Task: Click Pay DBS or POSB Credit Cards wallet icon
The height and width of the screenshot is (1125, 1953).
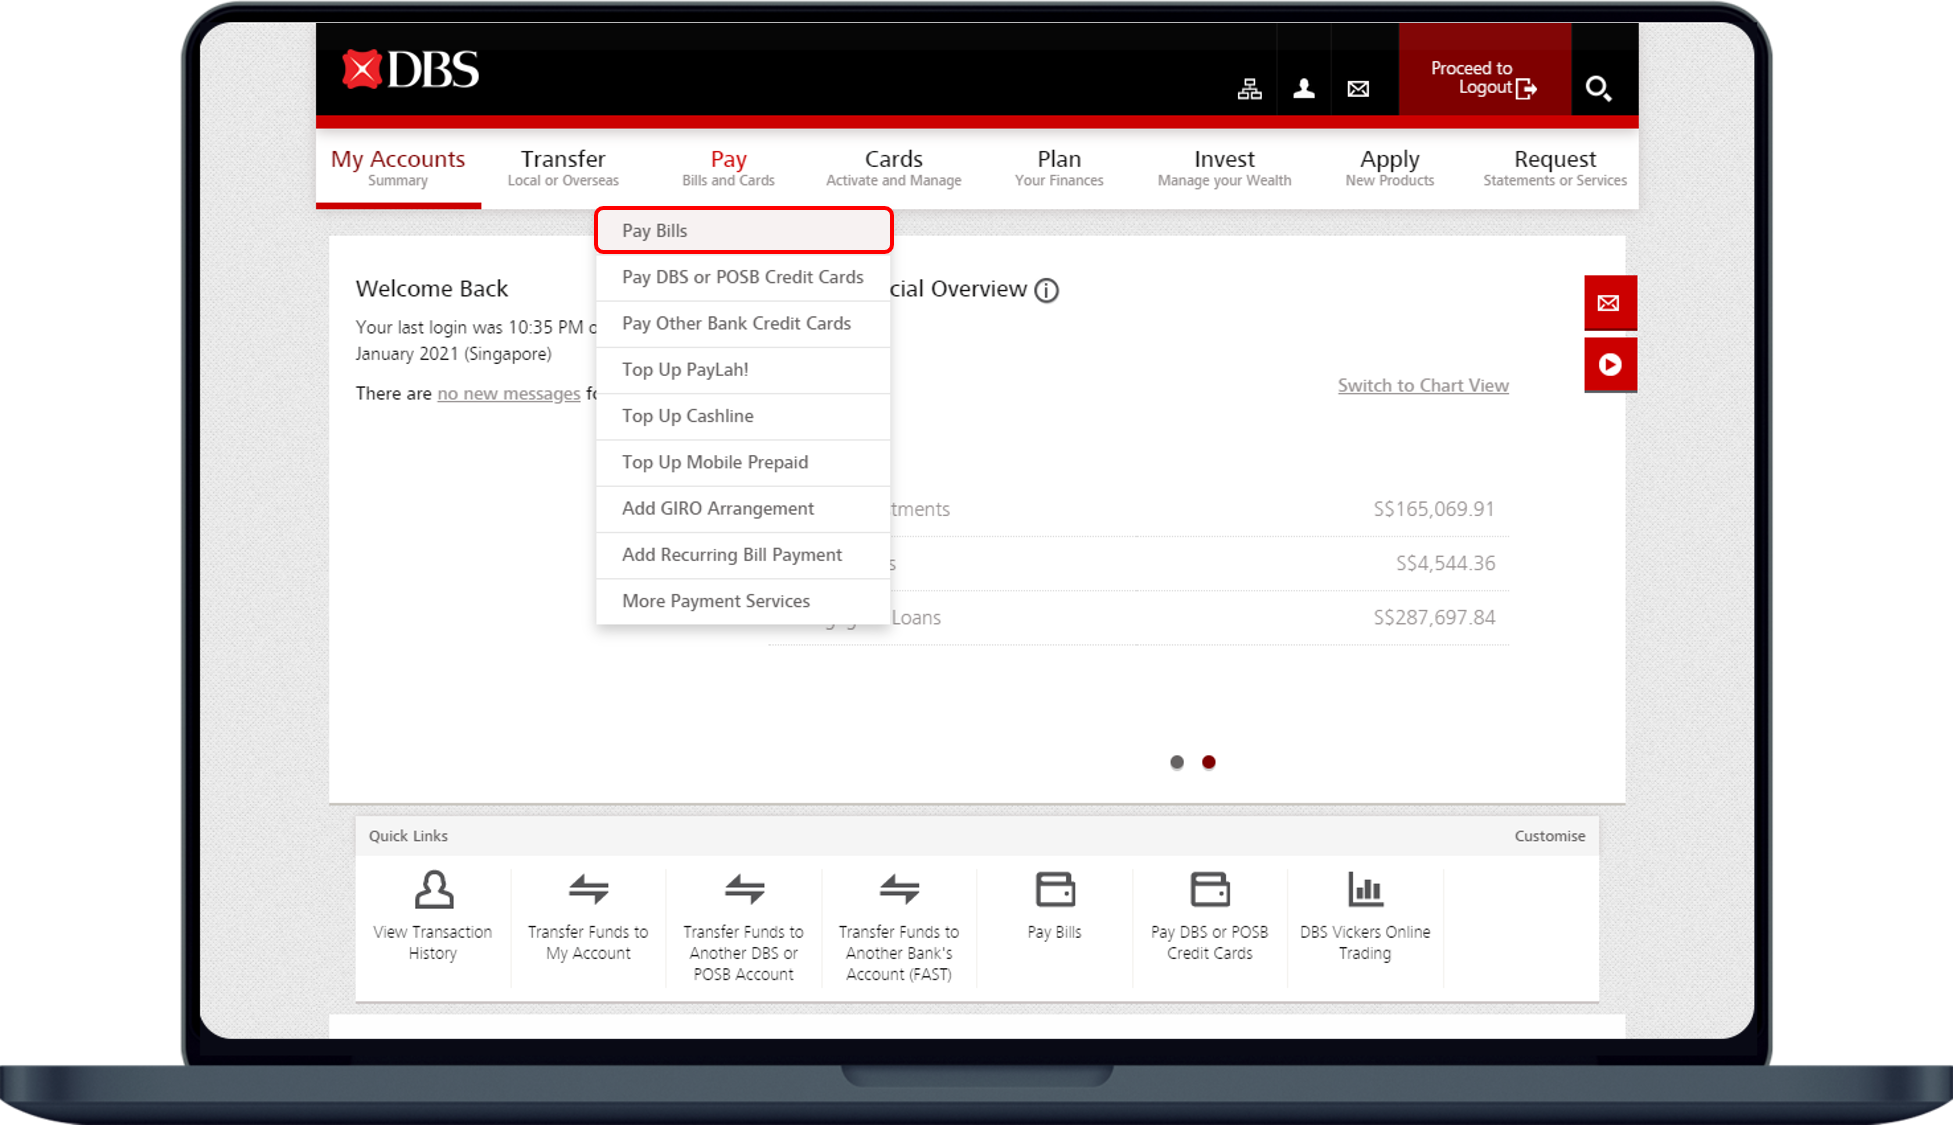Action: (x=1210, y=889)
